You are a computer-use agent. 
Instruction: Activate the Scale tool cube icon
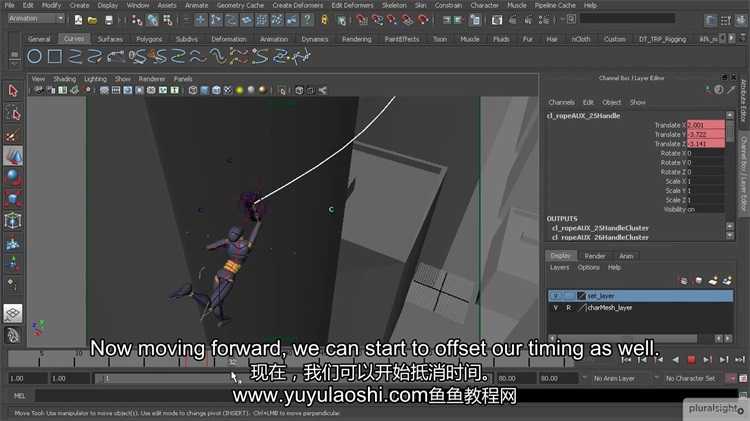(13, 199)
